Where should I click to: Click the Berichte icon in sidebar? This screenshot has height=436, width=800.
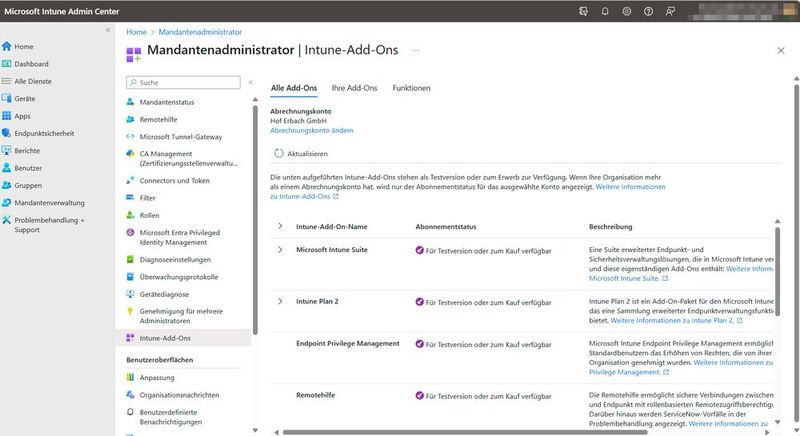(x=7, y=150)
